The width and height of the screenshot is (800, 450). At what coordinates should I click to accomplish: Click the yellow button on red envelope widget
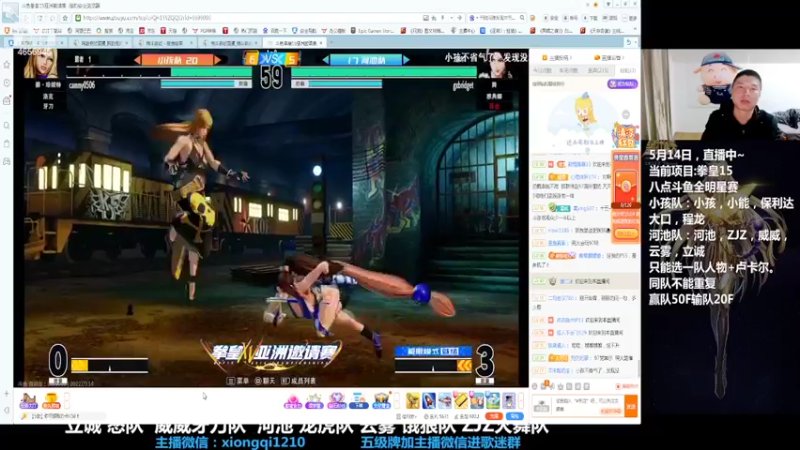(626, 234)
